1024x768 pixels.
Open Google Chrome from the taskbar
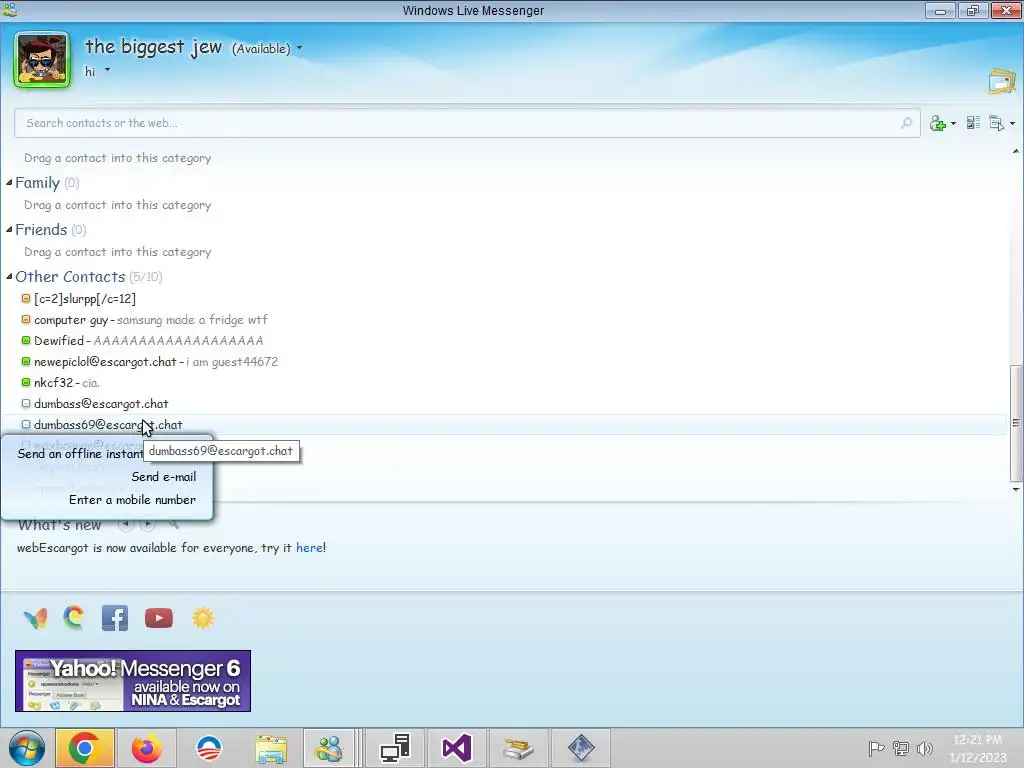pyautogui.click(x=85, y=748)
